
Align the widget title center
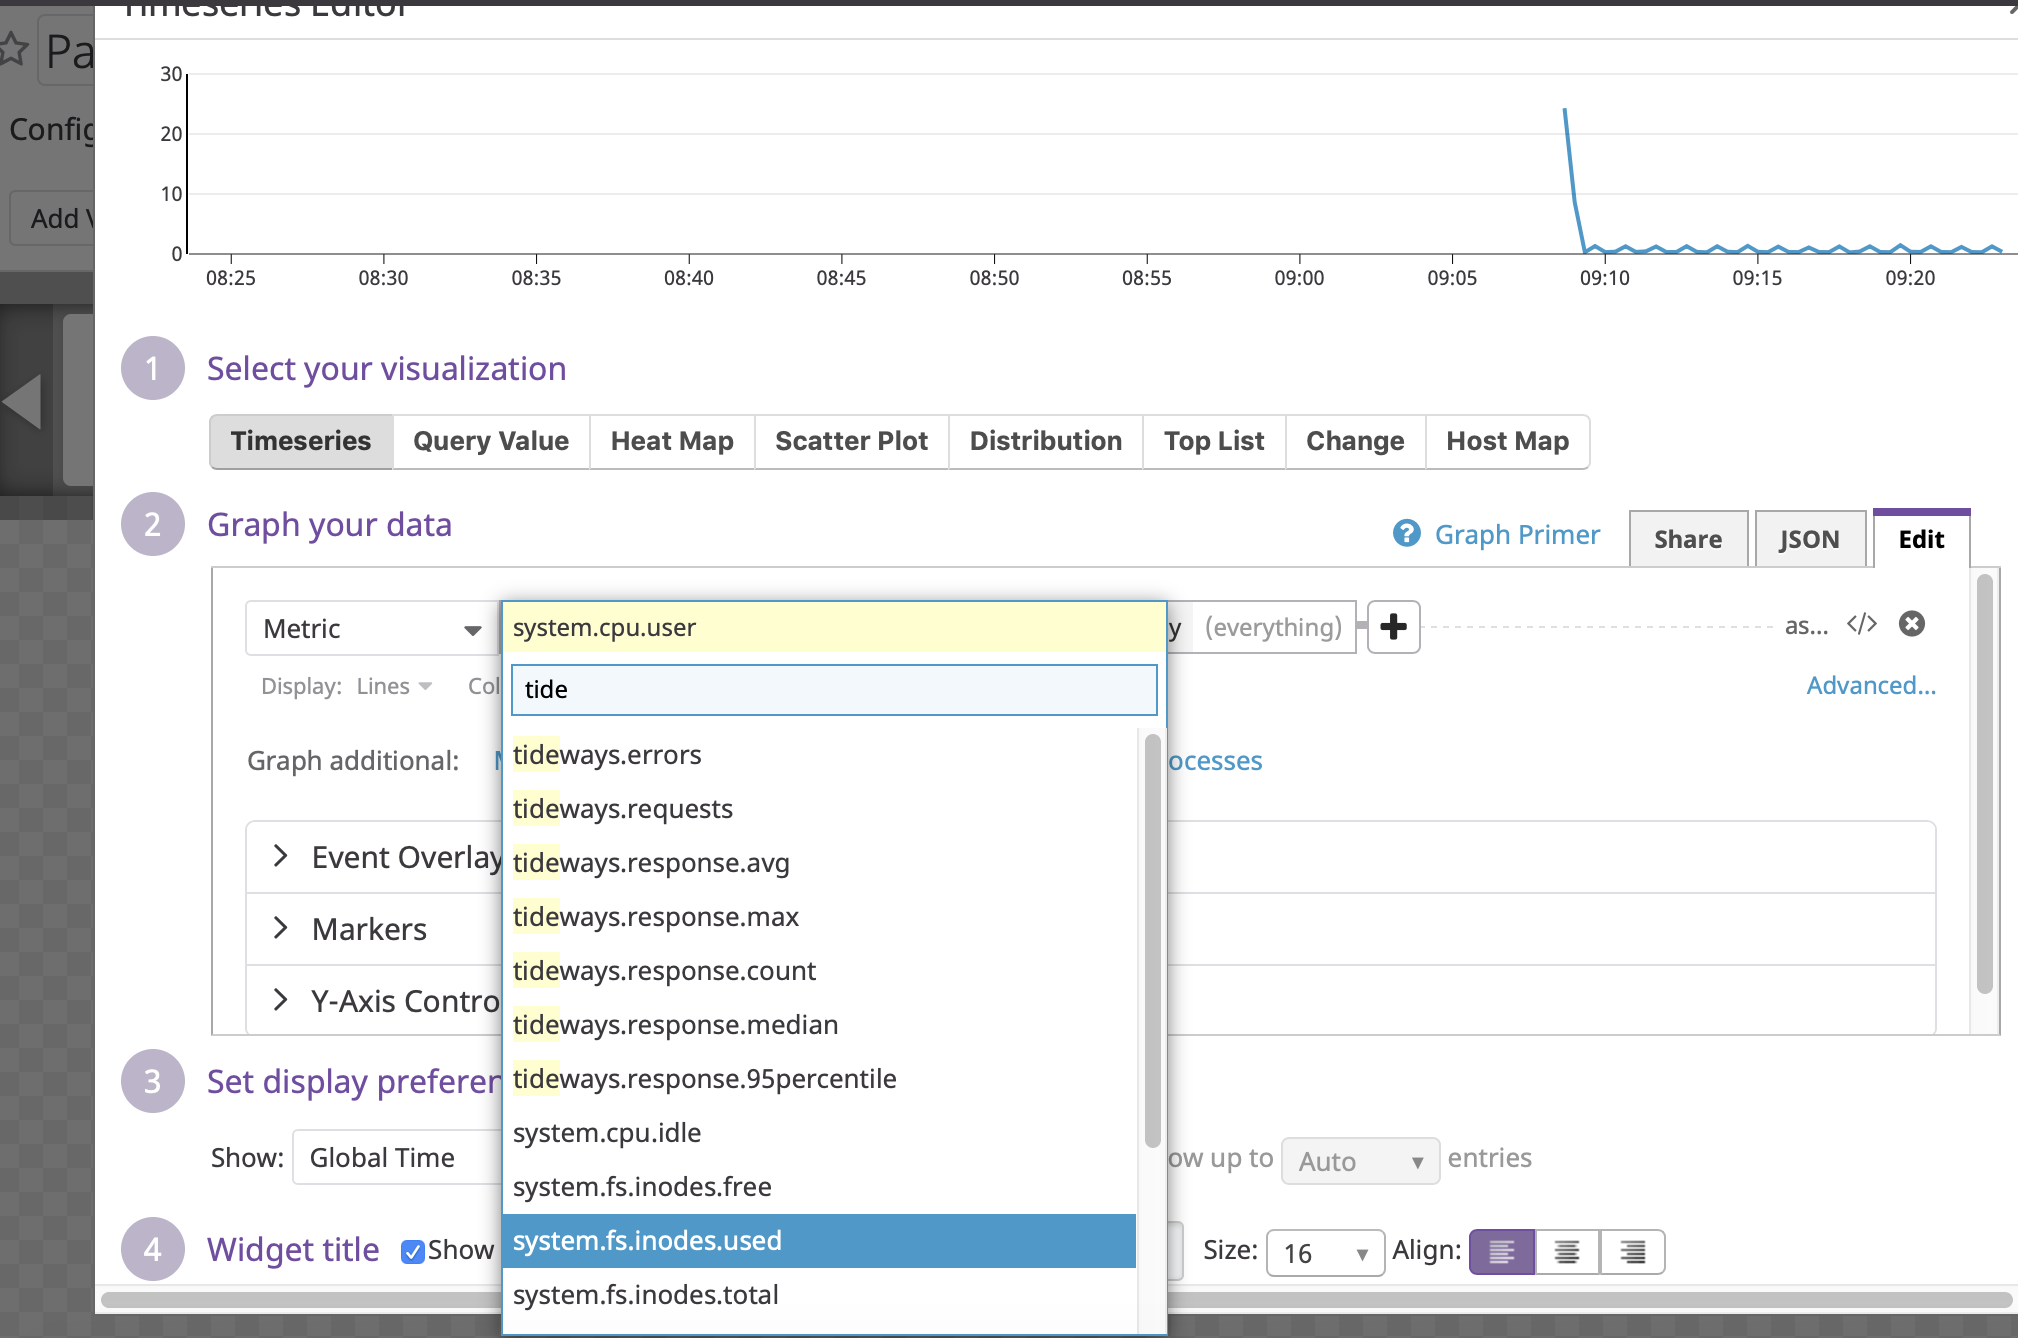1567,1252
